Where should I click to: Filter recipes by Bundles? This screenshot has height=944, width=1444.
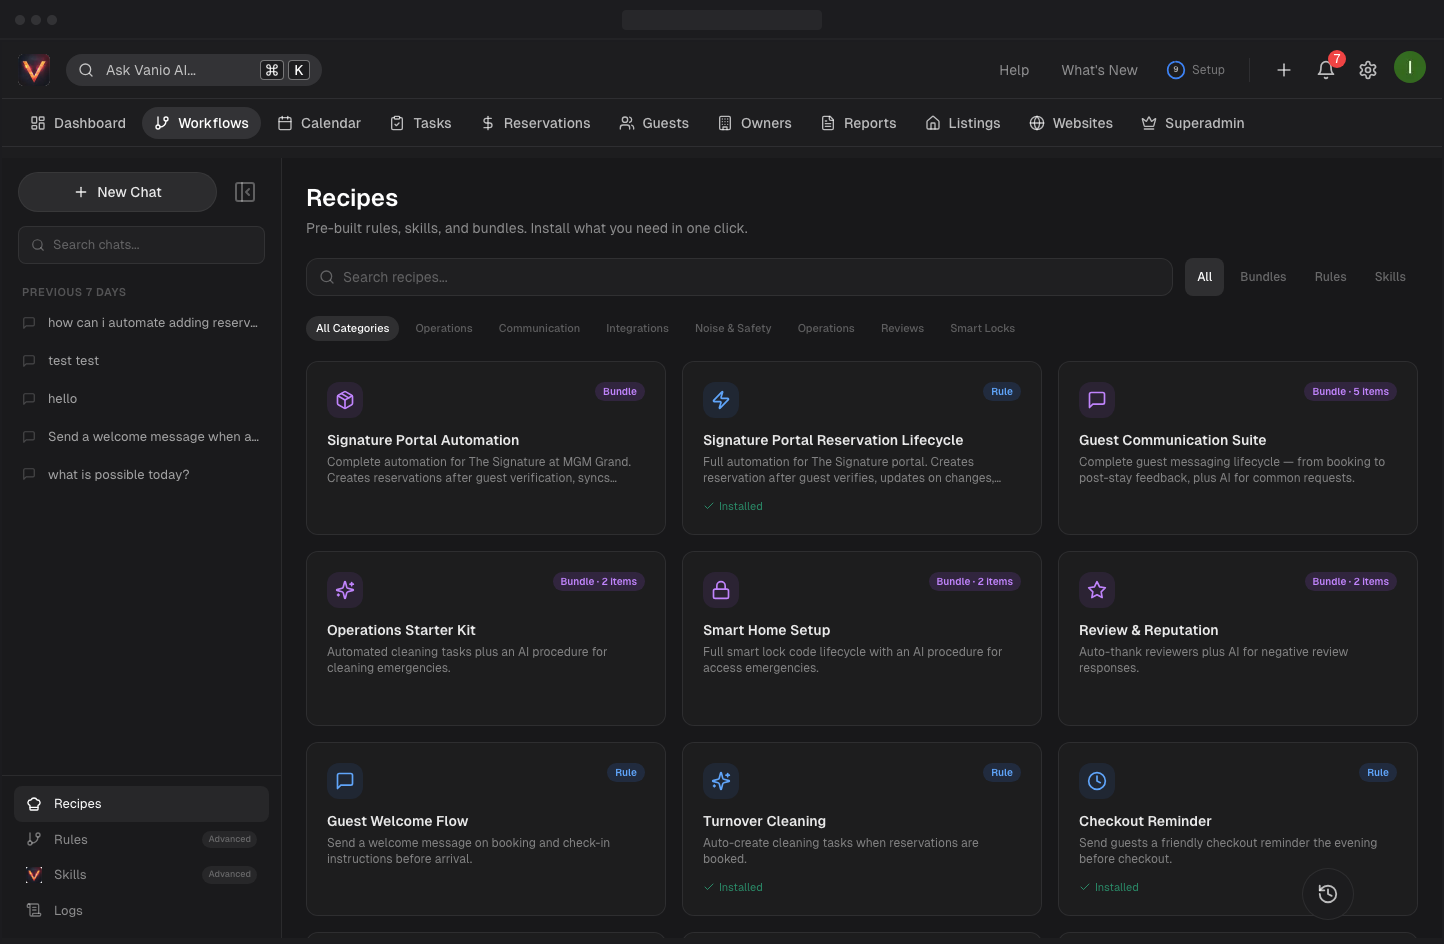point(1263,277)
